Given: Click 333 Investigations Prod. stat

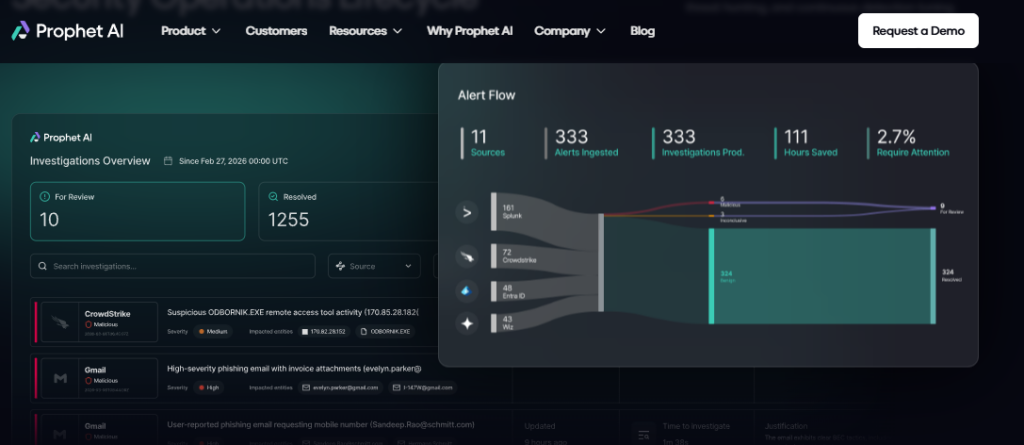Looking at the screenshot, I should pos(699,143).
